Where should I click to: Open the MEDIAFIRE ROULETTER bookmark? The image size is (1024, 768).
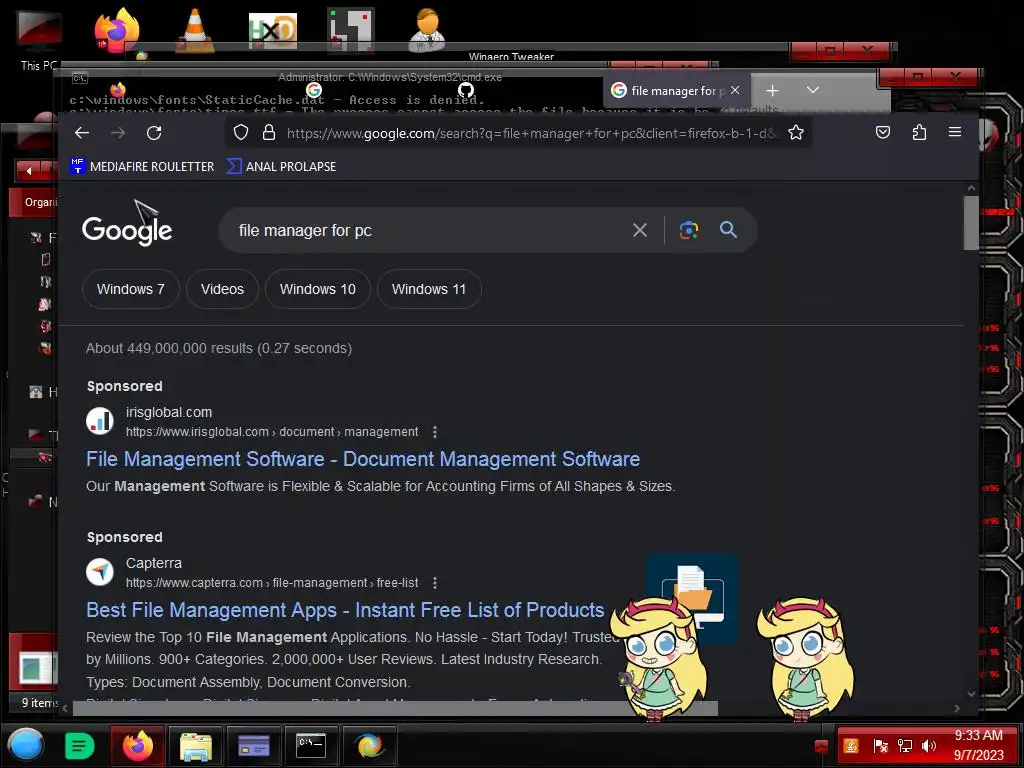[142, 167]
